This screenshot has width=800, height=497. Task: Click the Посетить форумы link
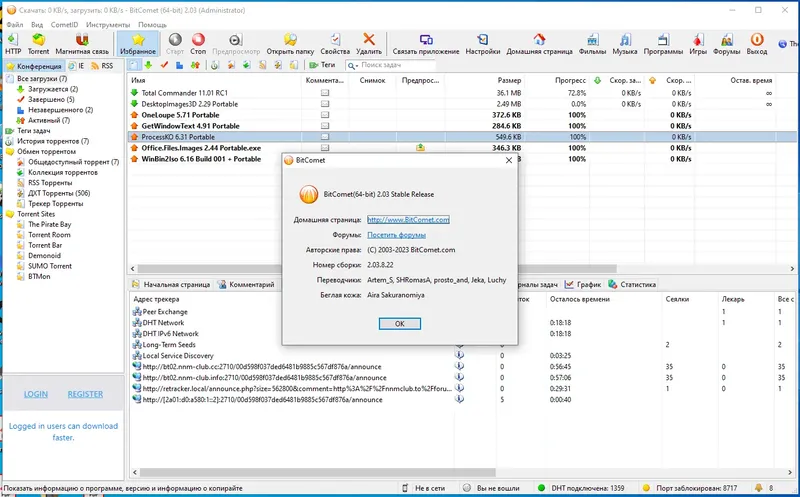point(396,235)
